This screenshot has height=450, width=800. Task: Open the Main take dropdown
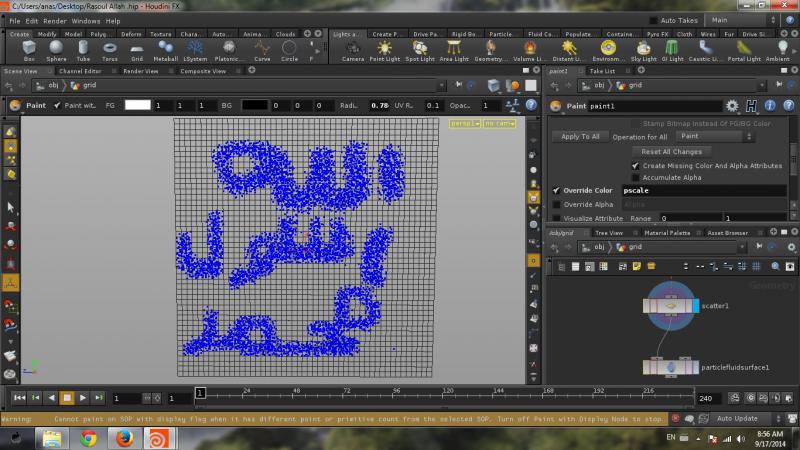pyautogui.click(x=743, y=20)
